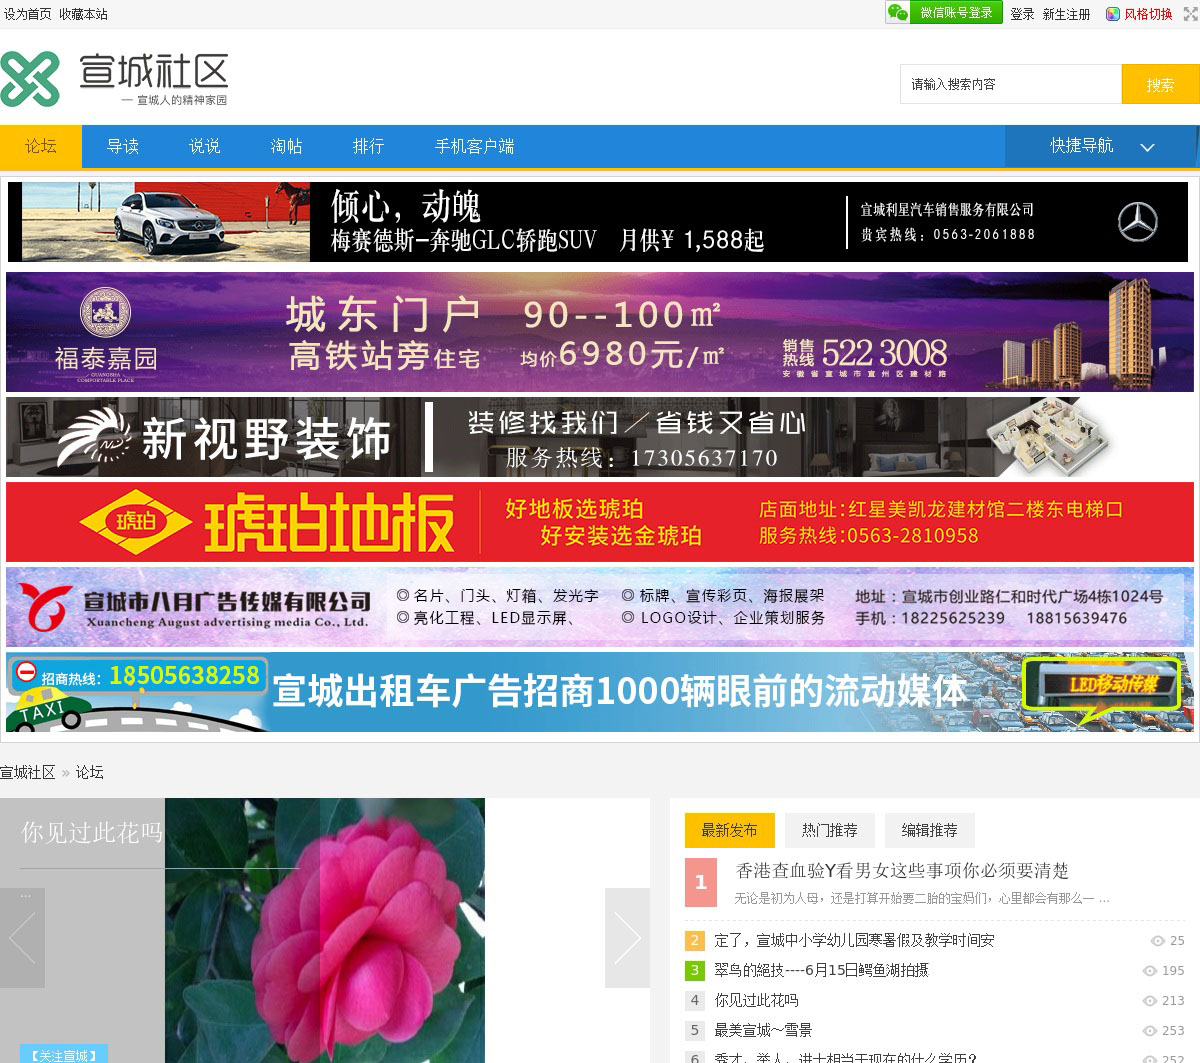Click the yellow 搜索 search button

pos(1160,84)
